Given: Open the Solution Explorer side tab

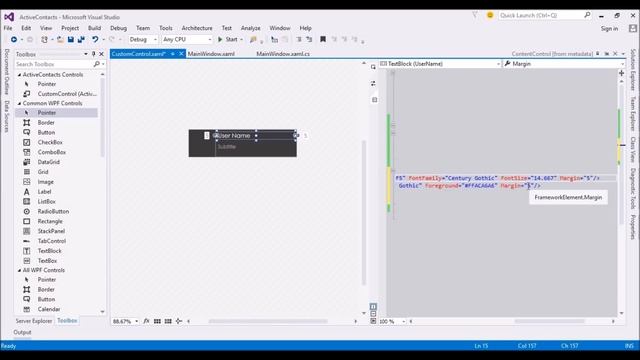Looking at the screenshot, I should pyautogui.click(x=633, y=70).
